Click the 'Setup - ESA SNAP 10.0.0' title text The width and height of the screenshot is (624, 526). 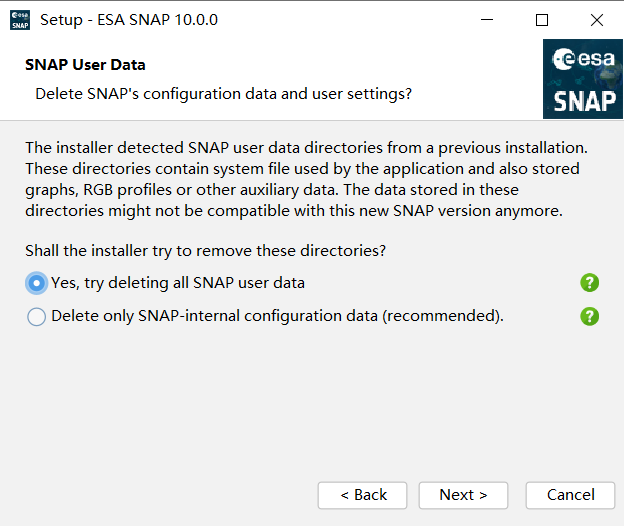click(129, 20)
